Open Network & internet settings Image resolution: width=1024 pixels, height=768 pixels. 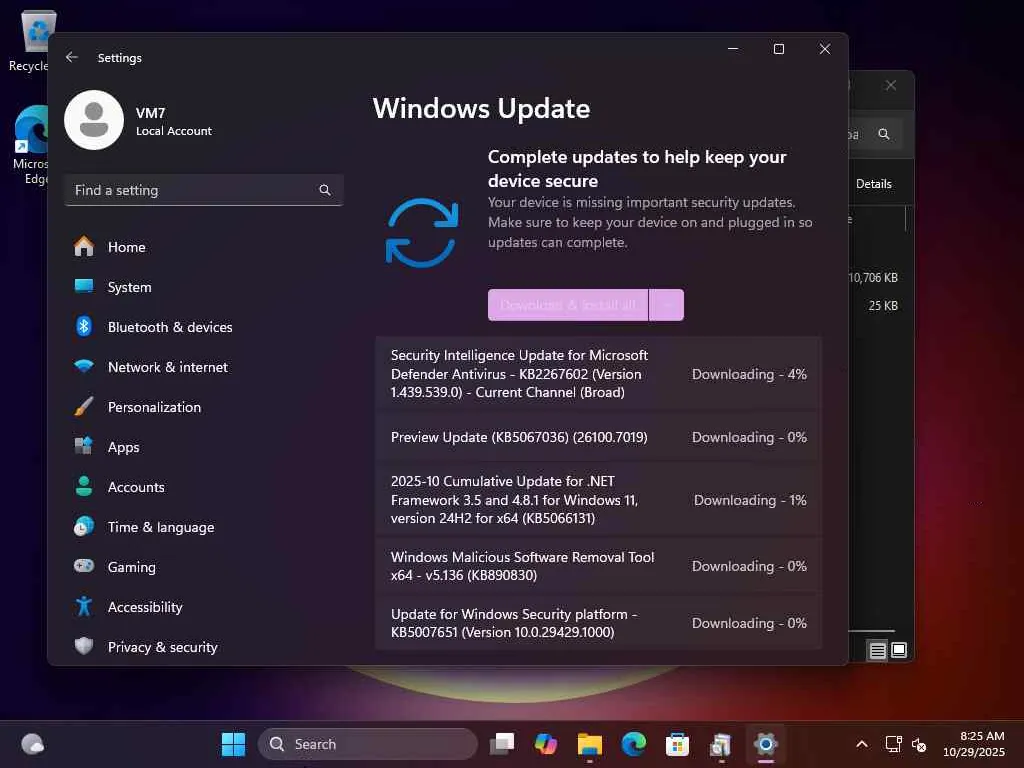tap(204, 367)
